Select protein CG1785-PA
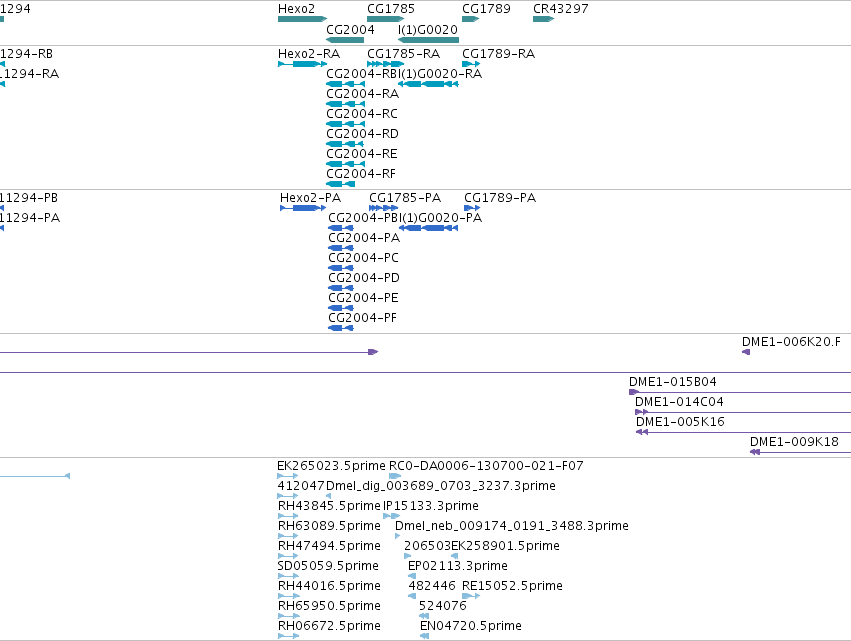The image size is (851, 641). (405, 198)
